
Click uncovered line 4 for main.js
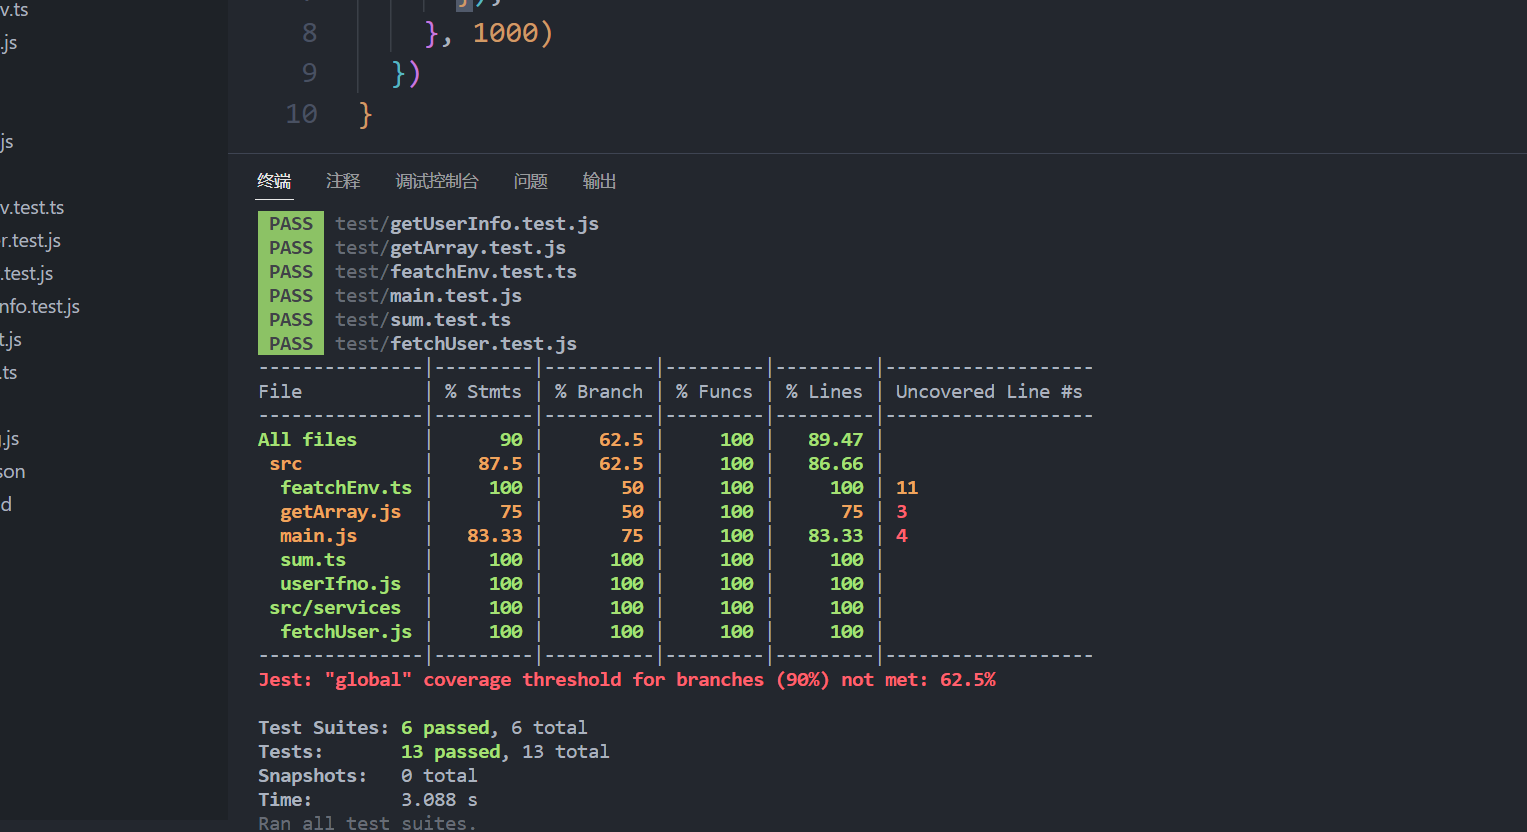coord(902,536)
